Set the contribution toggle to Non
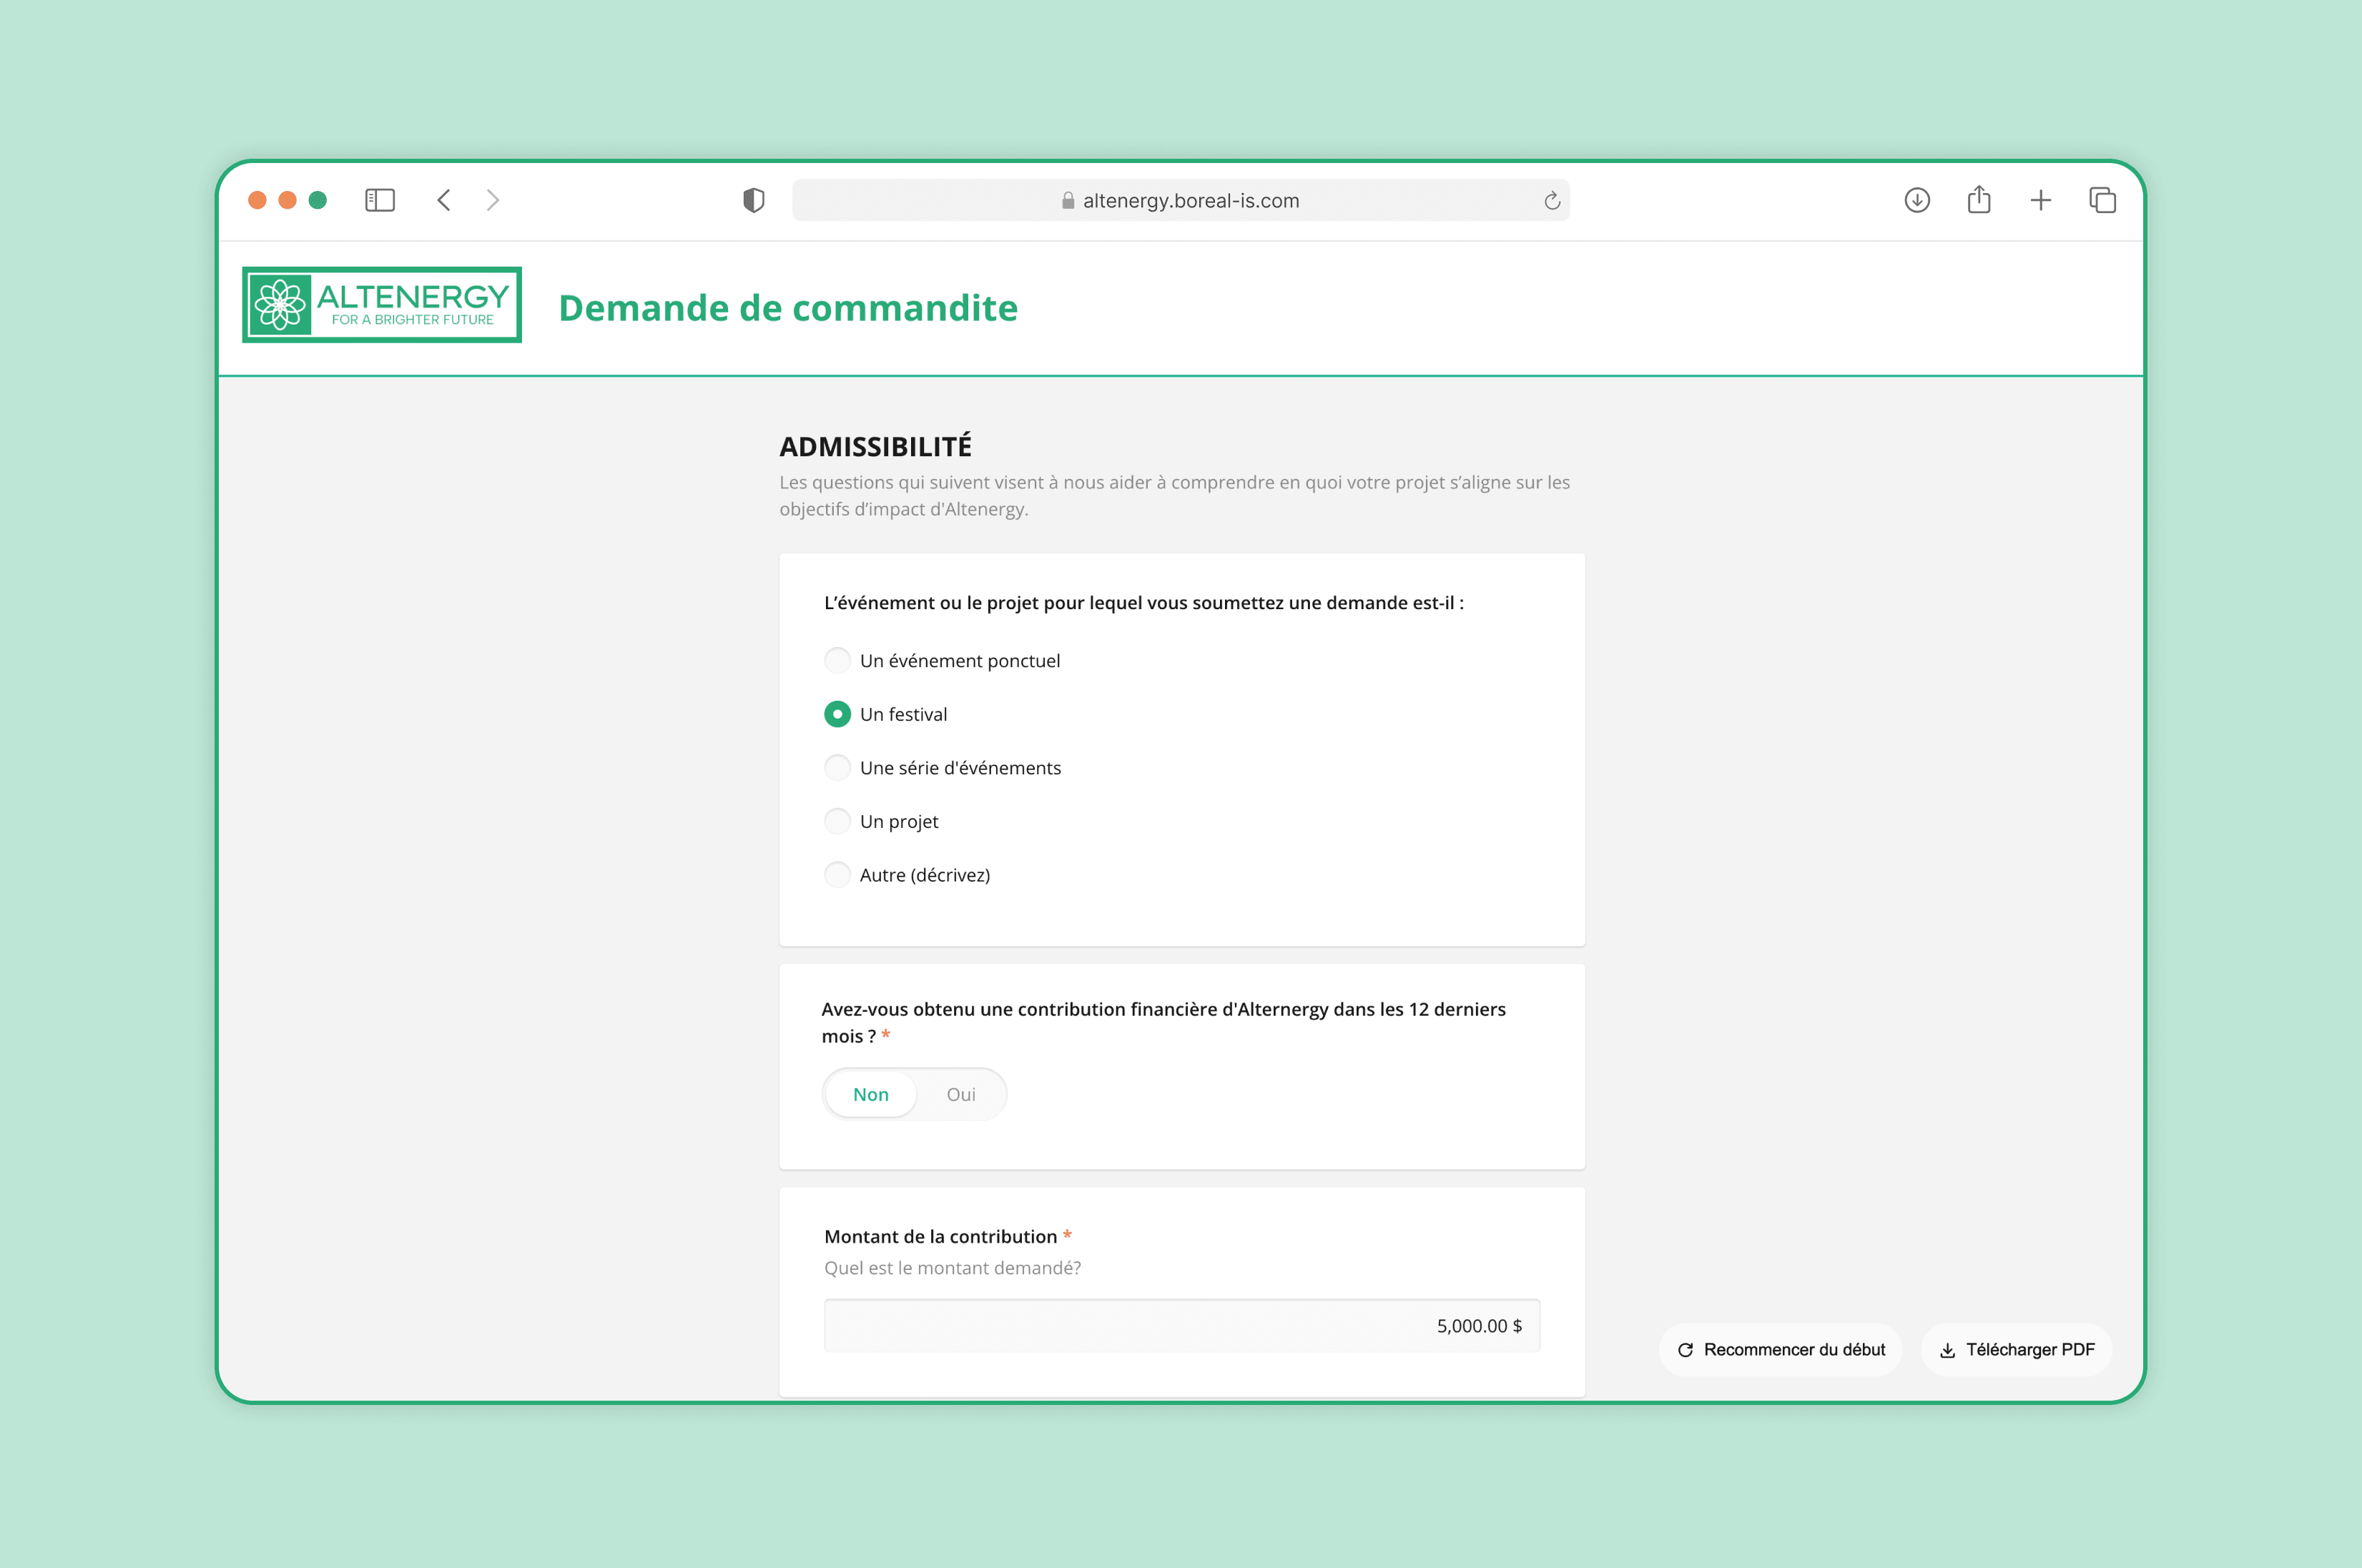The height and width of the screenshot is (1568, 2362). click(x=870, y=1094)
